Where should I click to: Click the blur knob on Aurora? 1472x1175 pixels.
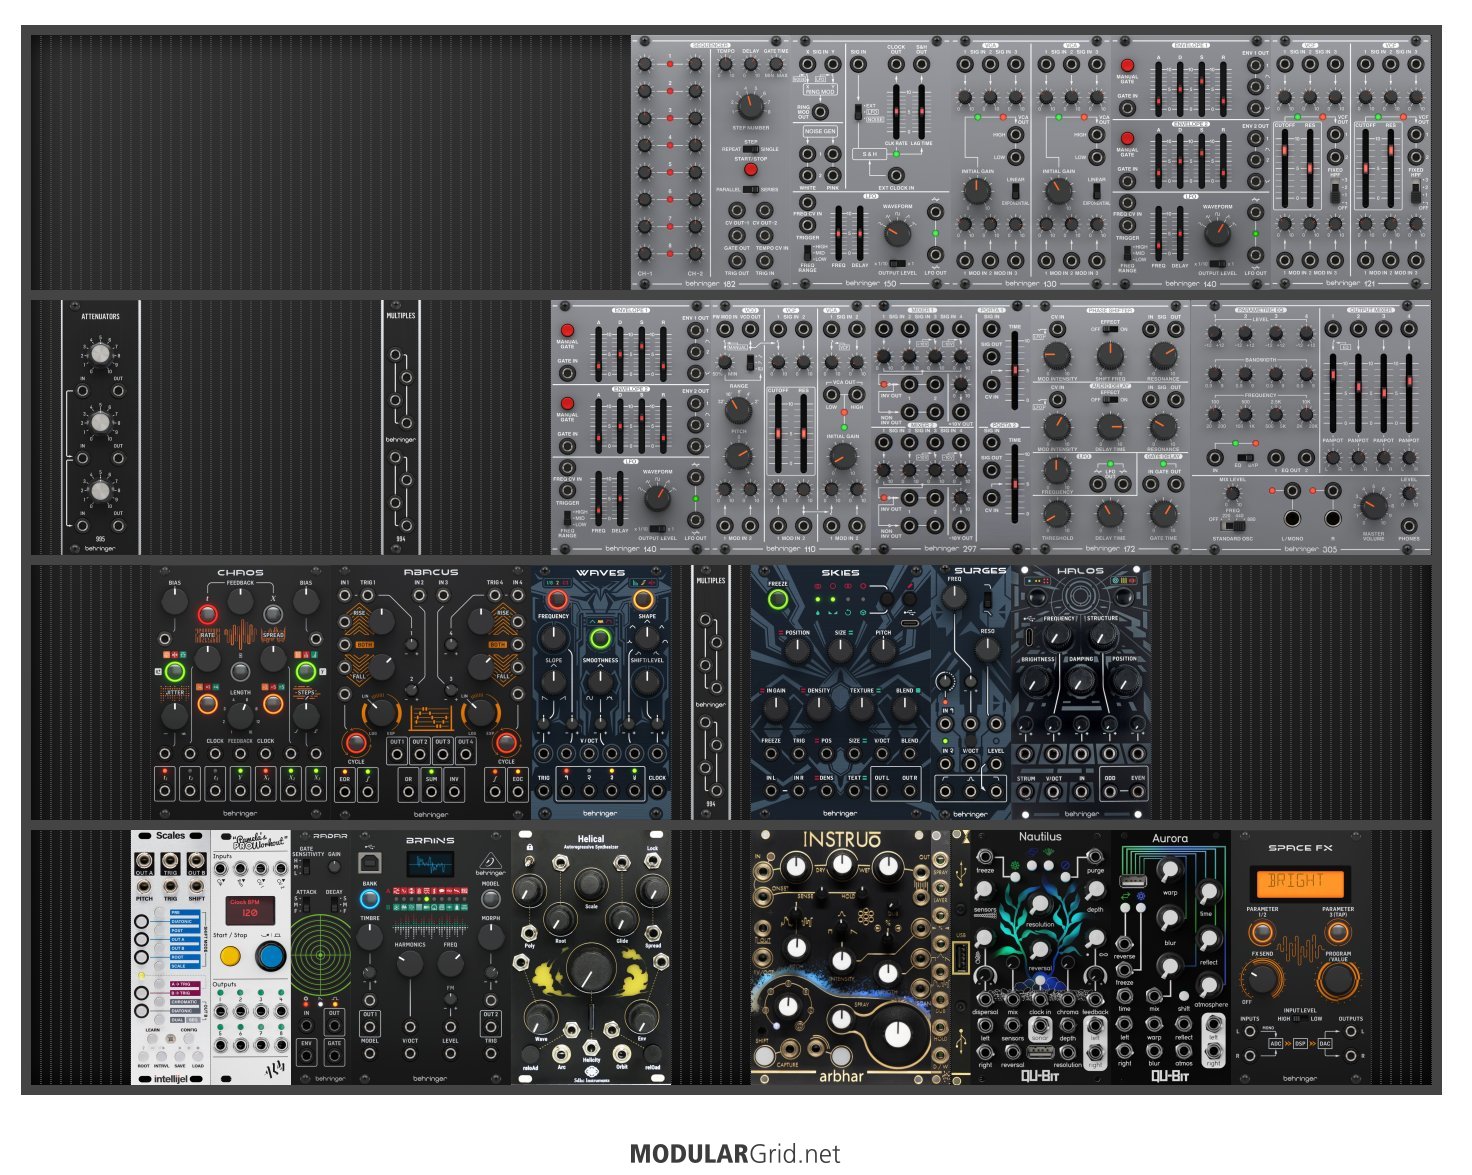pyautogui.click(x=1169, y=918)
